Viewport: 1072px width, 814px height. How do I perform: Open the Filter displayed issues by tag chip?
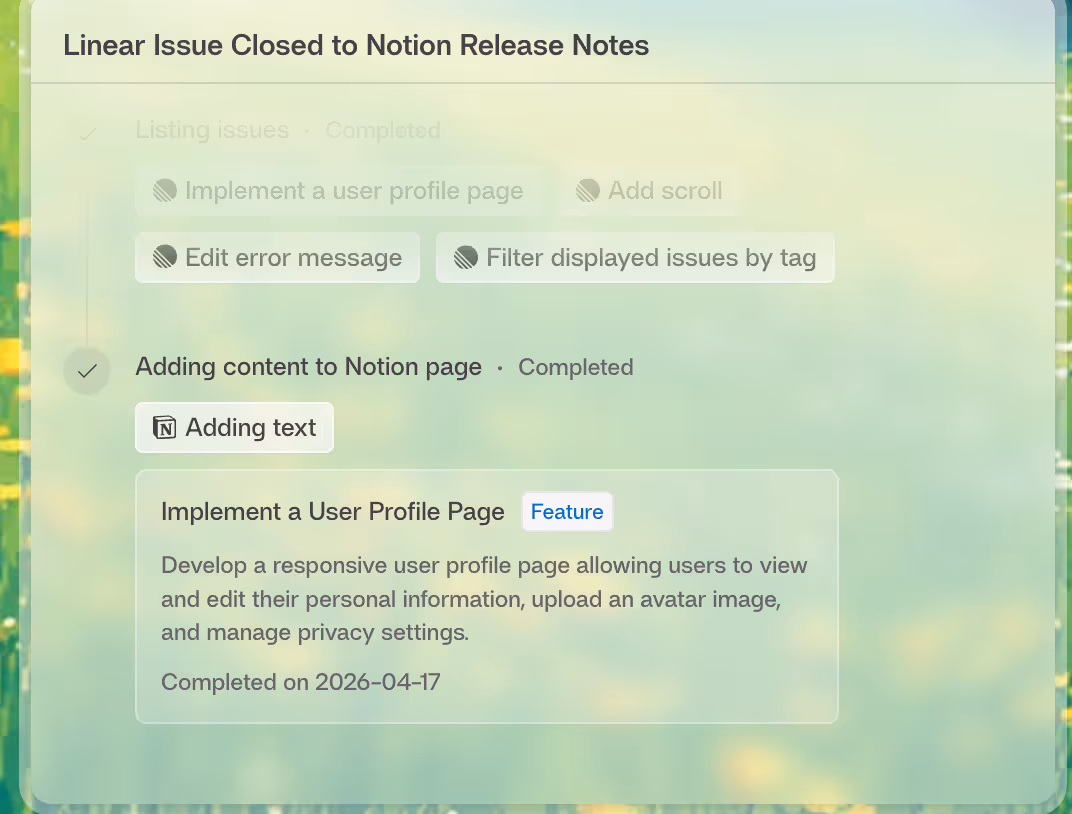point(635,257)
